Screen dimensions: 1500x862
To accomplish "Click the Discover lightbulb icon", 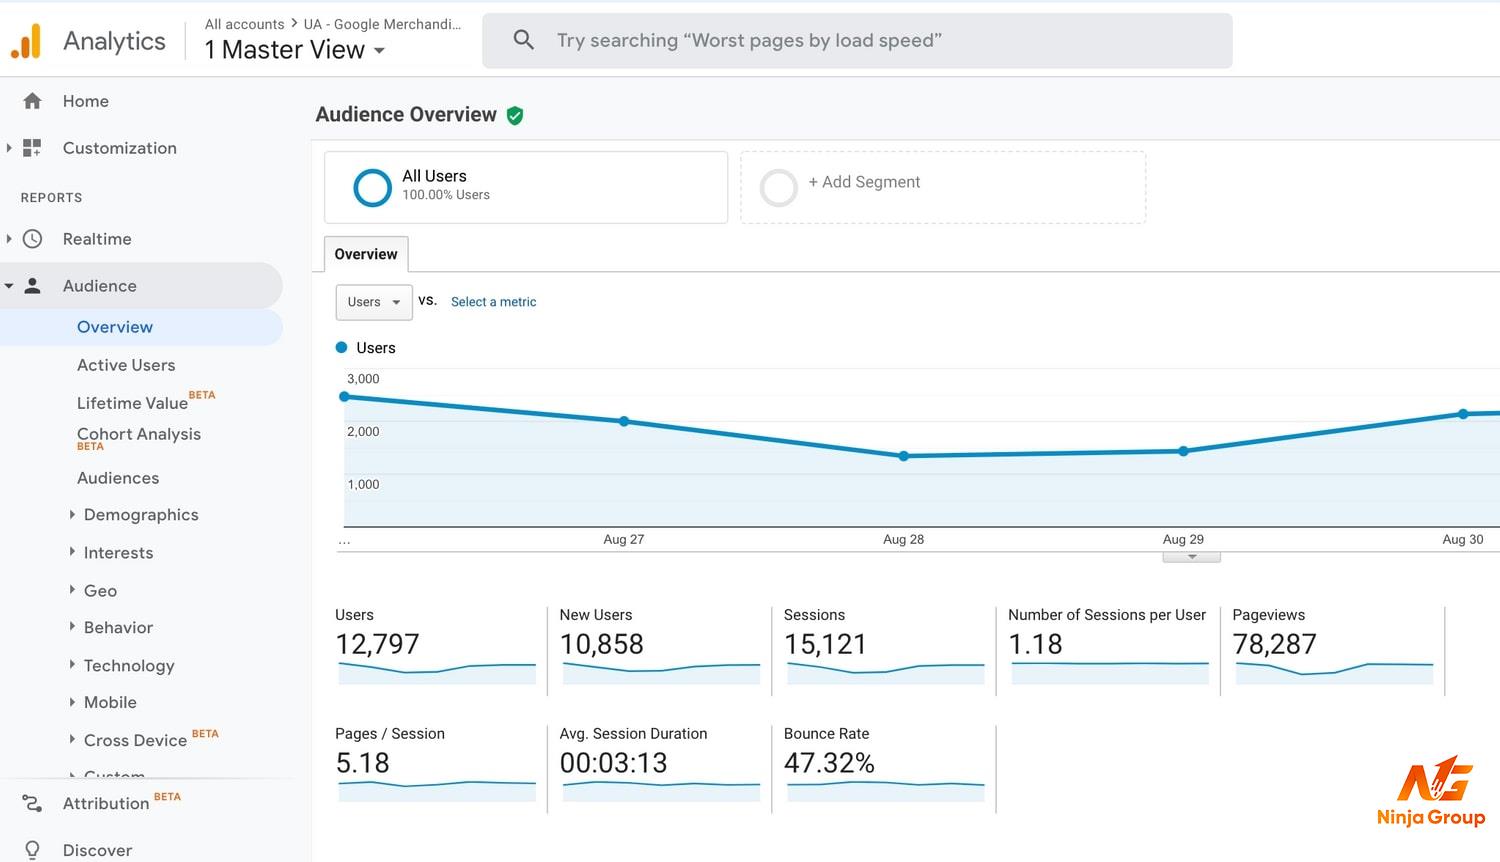I will (32, 850).
